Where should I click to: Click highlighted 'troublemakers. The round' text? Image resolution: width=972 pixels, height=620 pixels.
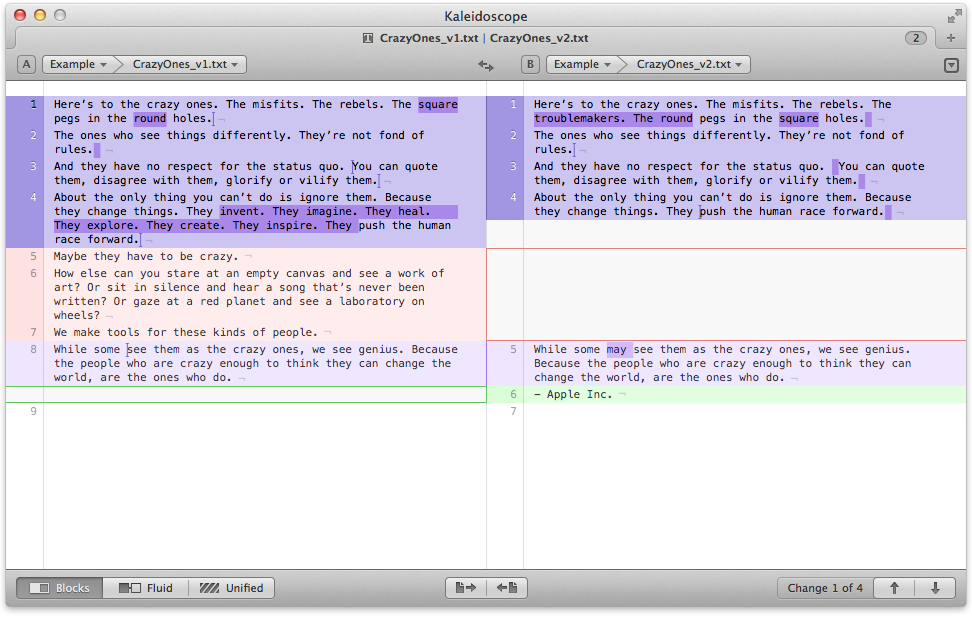[x=613, y=118]
